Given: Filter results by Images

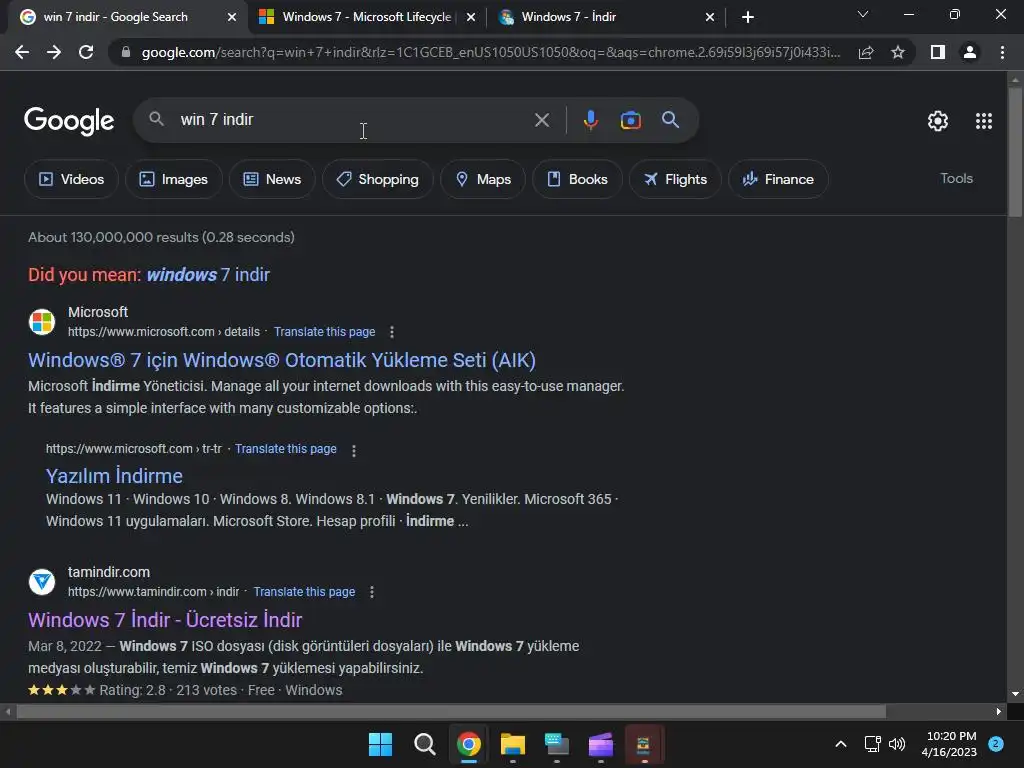Looking at the screenshot, I should coord(174,179).
